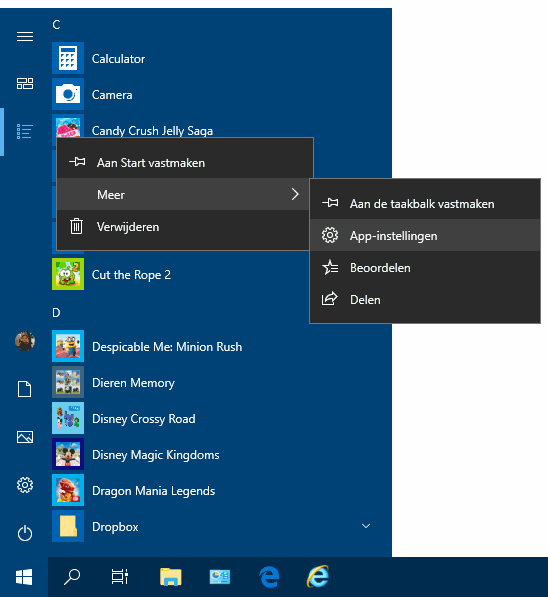Screen dimensions: 548x597
Task: Switch to pinned tiles view icon
Action: pyautogui.click(x=25, y=83)
